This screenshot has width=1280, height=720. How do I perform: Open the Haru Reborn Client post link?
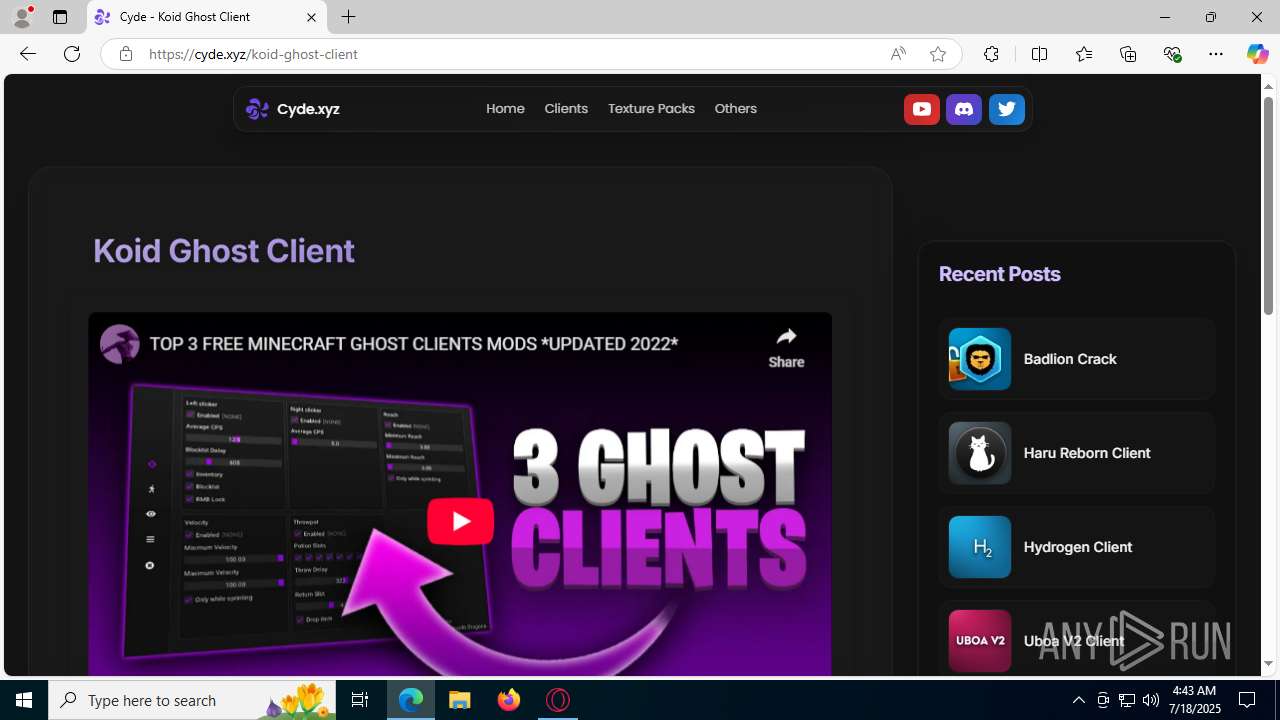(x=1087, y=453)
